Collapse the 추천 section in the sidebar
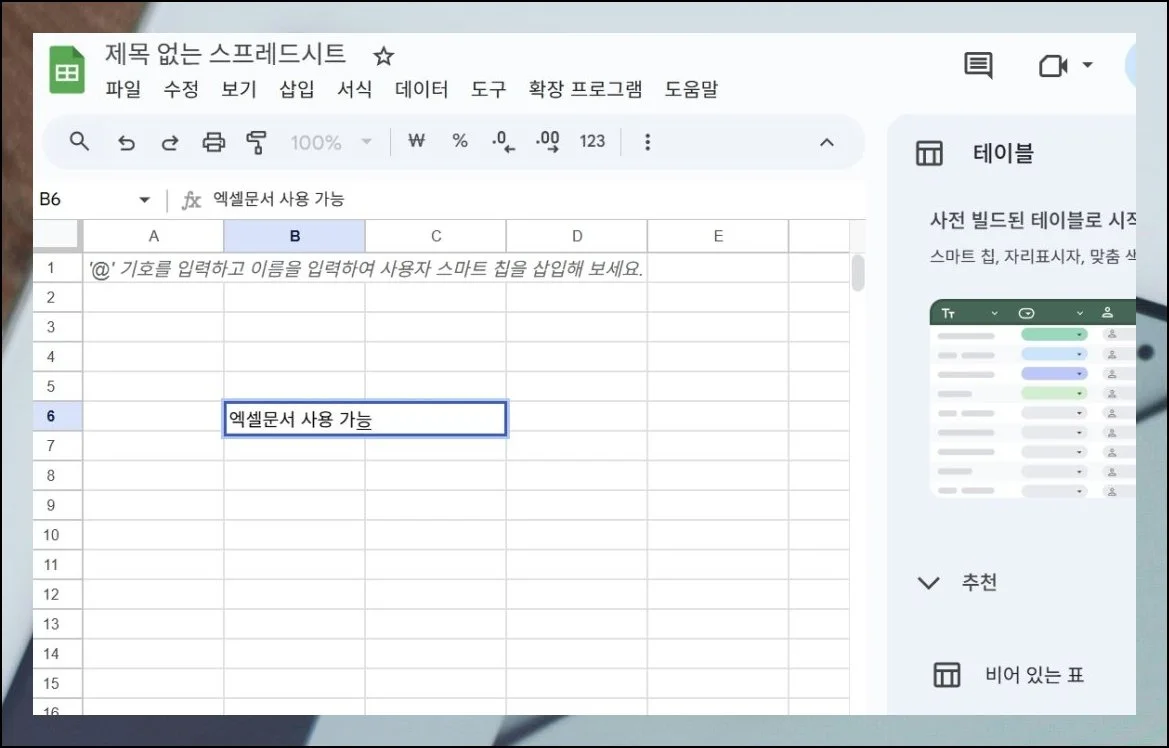 pos(929,583)
